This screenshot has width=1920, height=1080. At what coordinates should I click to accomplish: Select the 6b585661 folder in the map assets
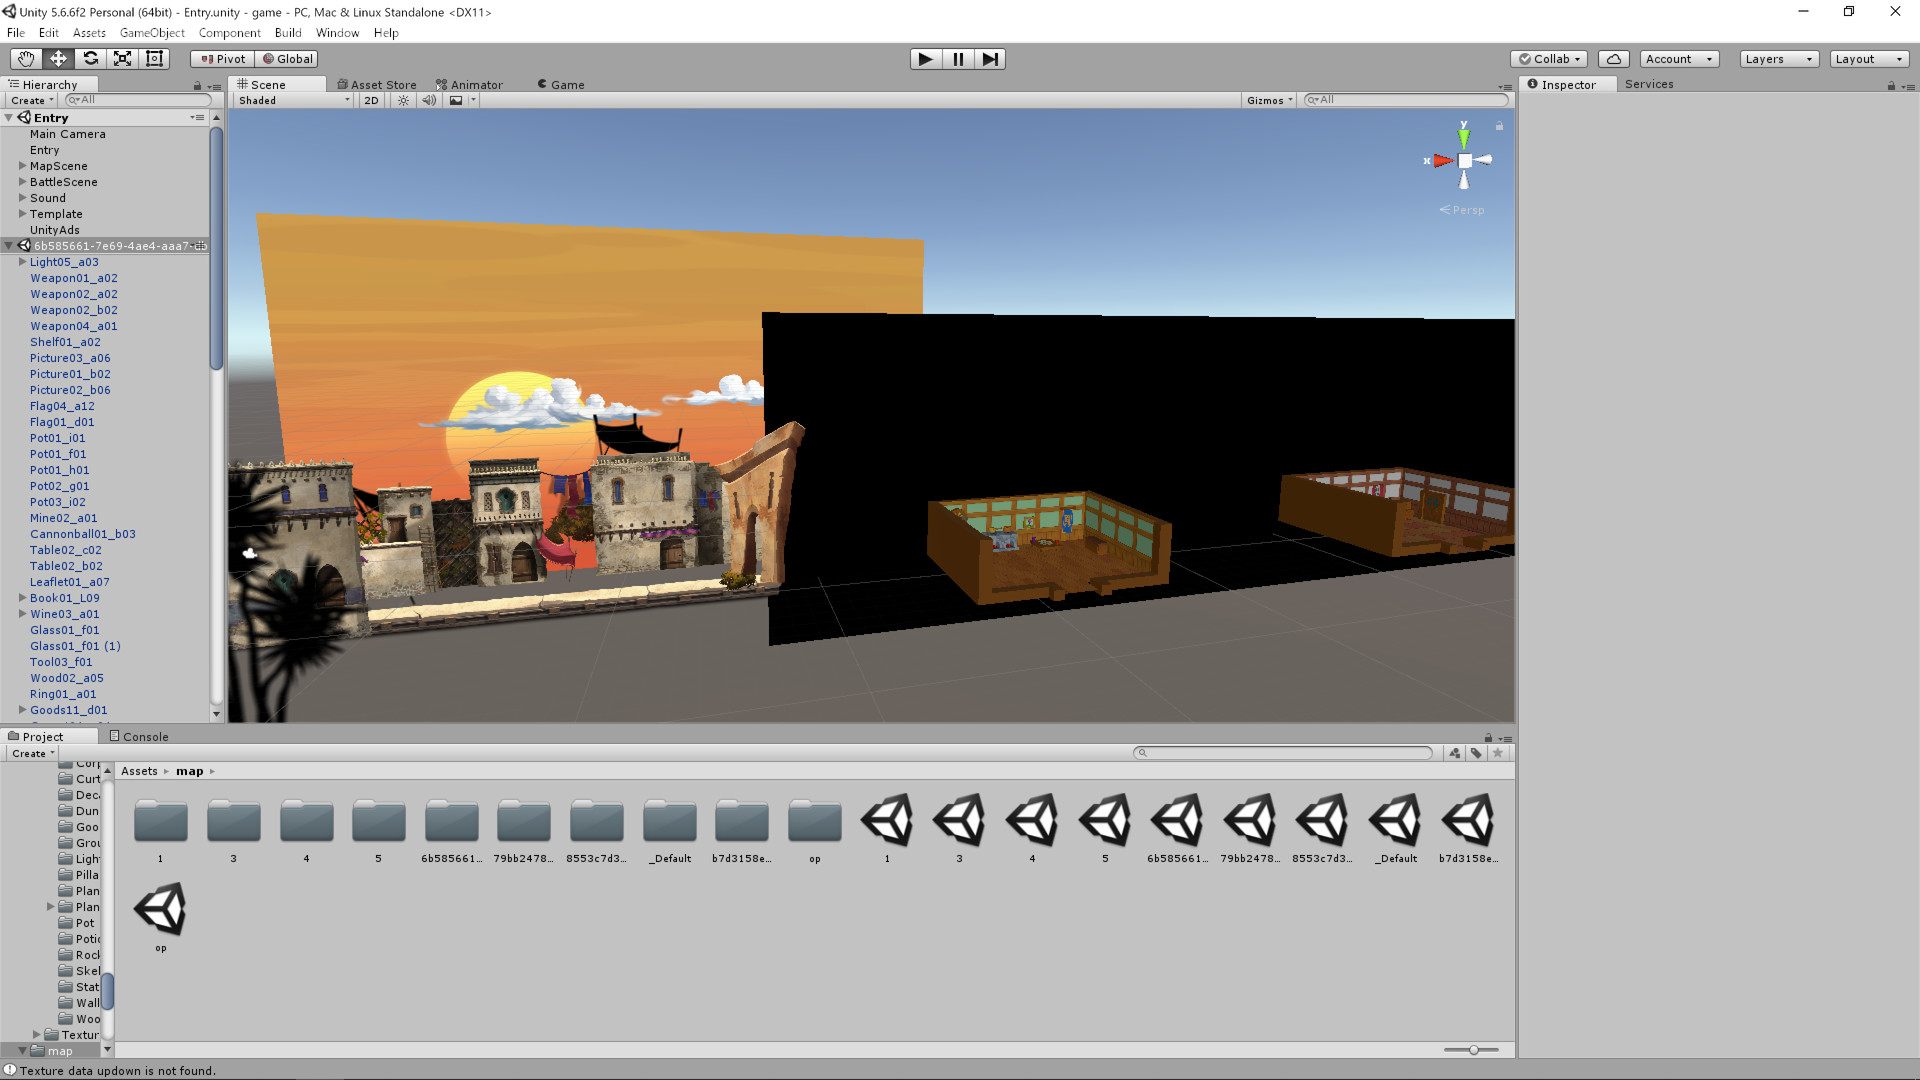tap(451, 820)
